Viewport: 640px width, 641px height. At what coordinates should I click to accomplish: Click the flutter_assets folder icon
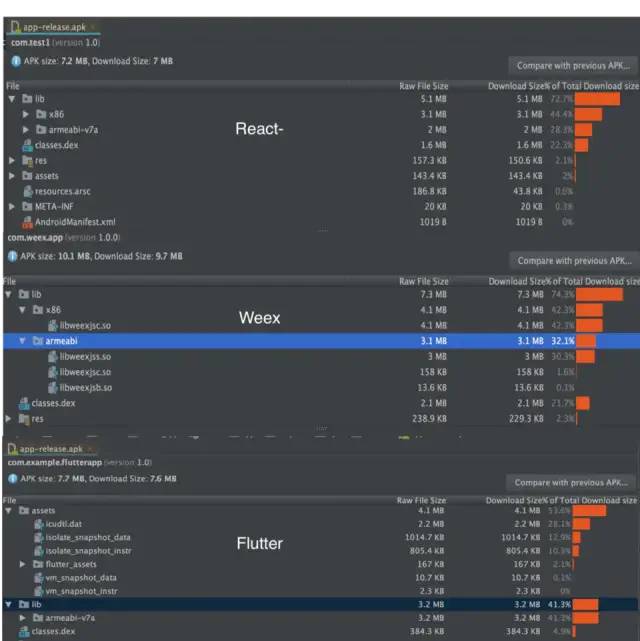coord(38,564)
